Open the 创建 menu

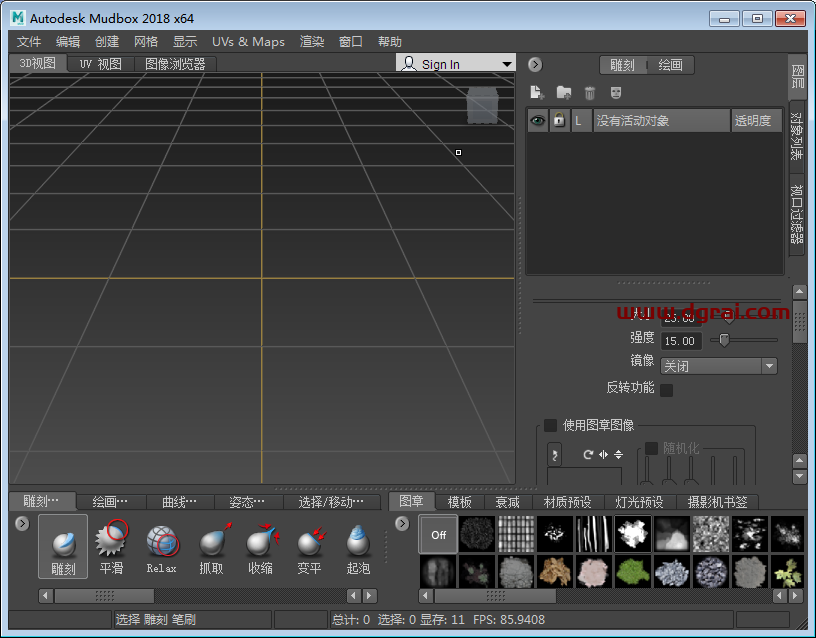(x=107, y=42)
